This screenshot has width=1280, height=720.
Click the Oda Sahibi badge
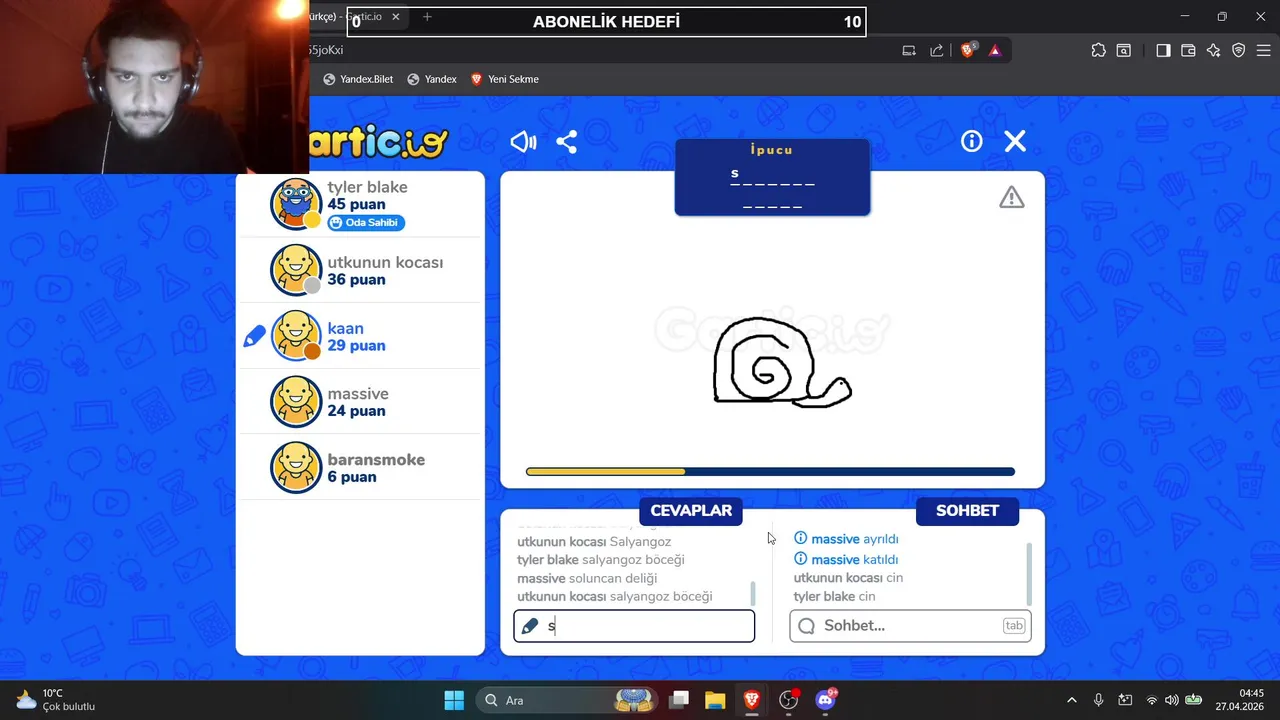(x=366, y=222)
